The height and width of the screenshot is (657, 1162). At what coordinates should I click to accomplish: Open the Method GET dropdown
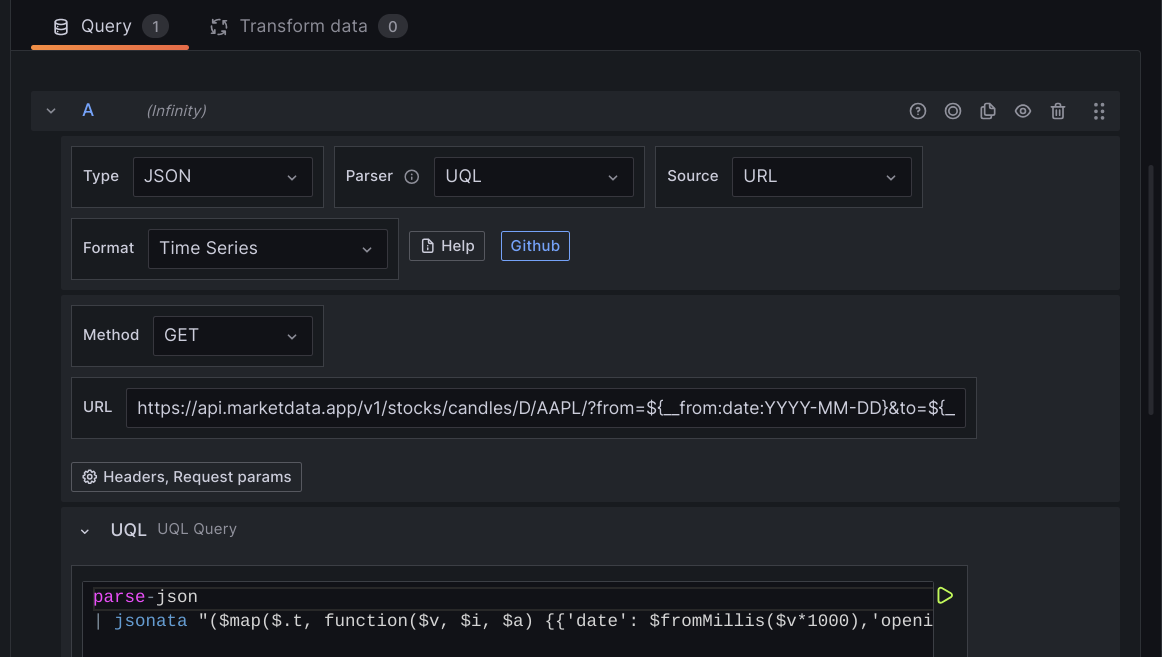[x=233, y=336]
